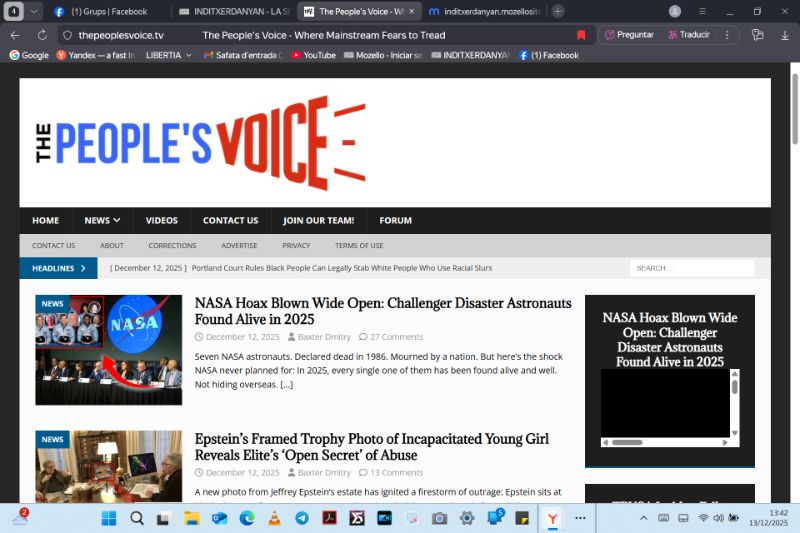This screenshot has width=800, height=533.
Task: Open the VIDEOS menu item
Action: (161, 220)
